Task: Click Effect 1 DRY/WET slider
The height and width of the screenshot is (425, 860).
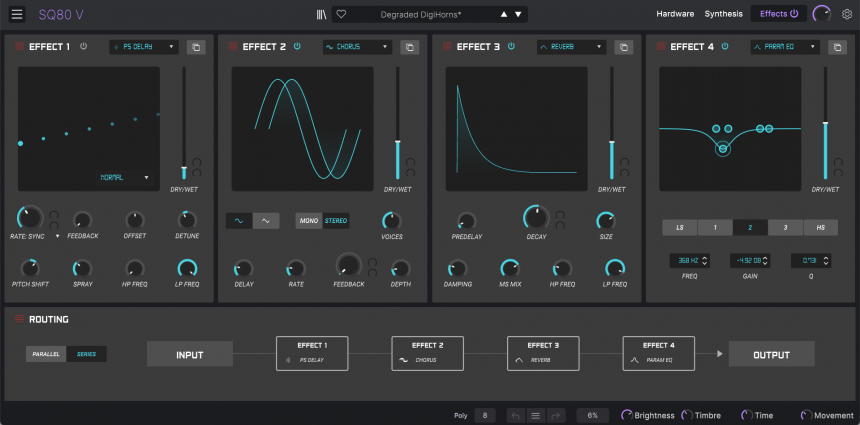Action: 184,123
